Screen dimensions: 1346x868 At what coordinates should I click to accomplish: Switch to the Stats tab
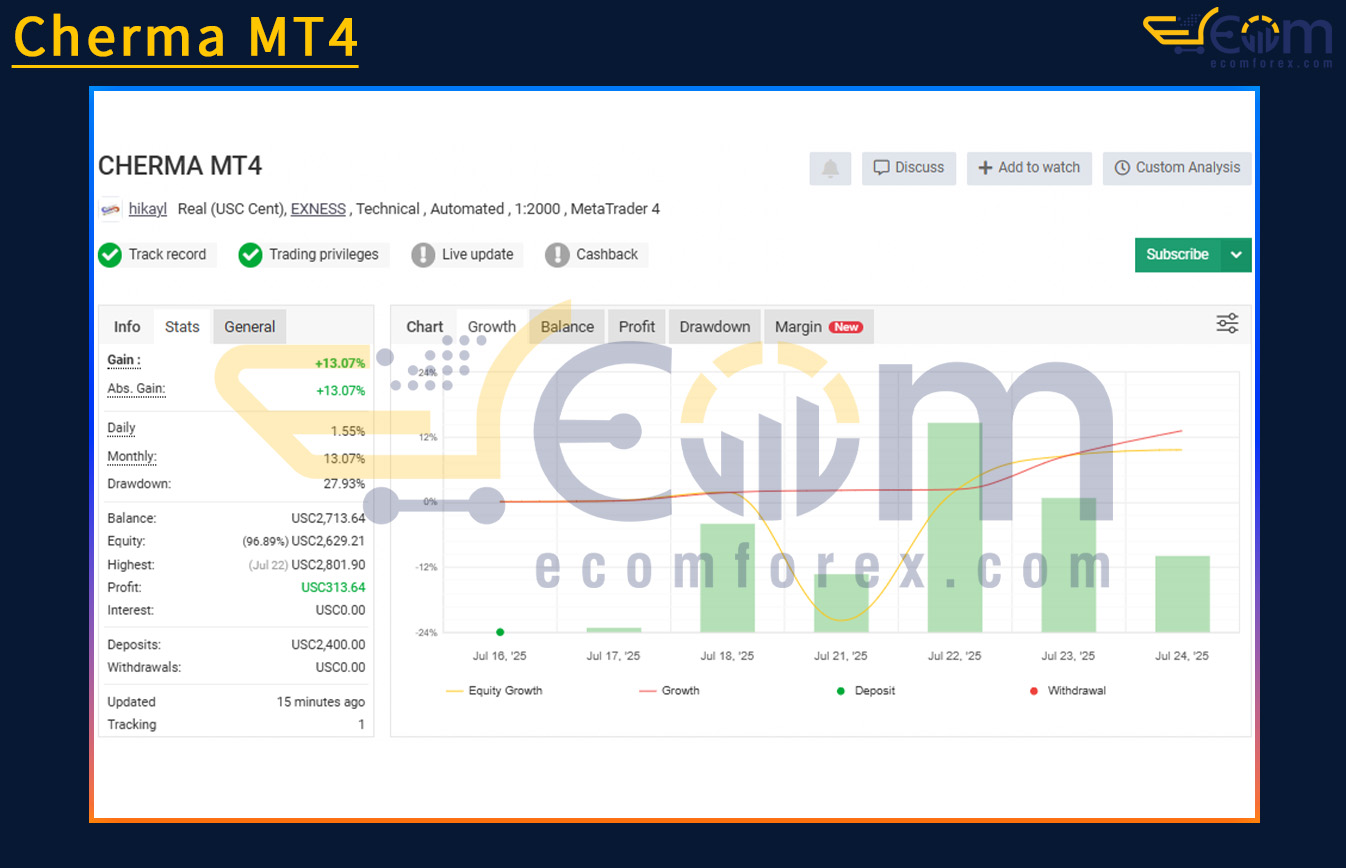point(182,327)
